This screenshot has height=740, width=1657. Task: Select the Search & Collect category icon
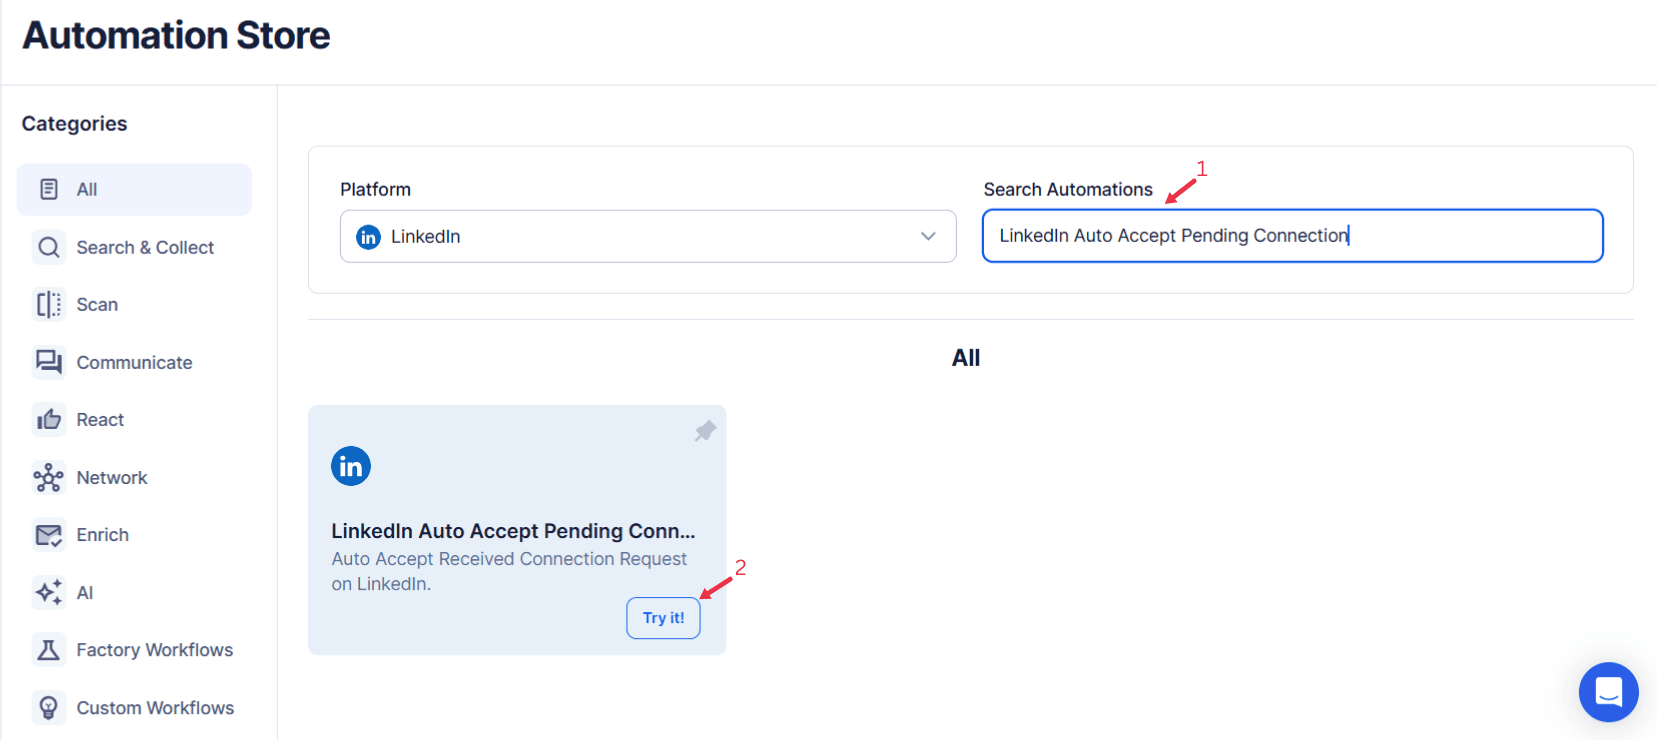pyautogui.click(x=48, y=247)
